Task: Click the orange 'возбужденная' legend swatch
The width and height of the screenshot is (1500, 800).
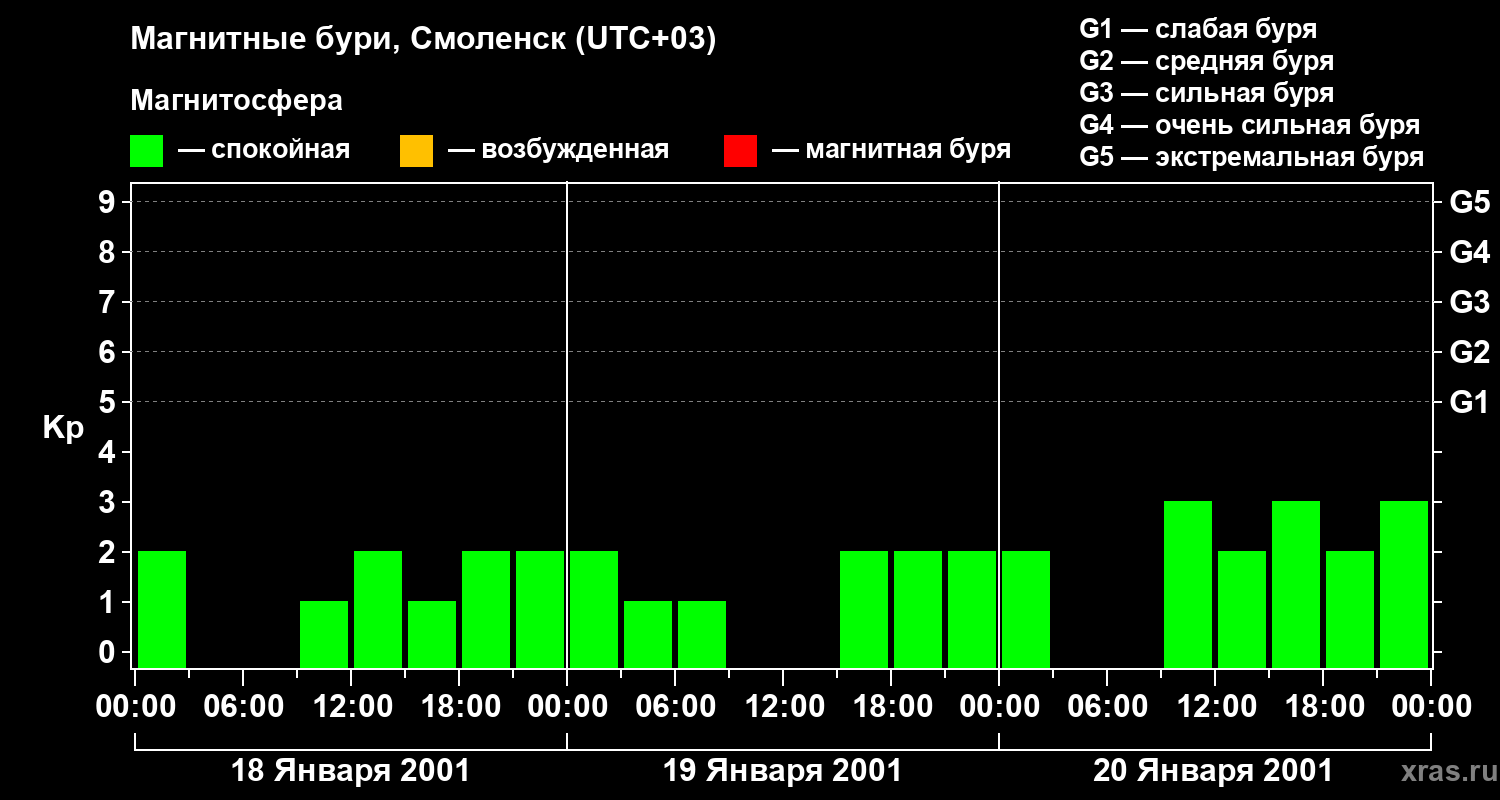Action: pos(416,151)
